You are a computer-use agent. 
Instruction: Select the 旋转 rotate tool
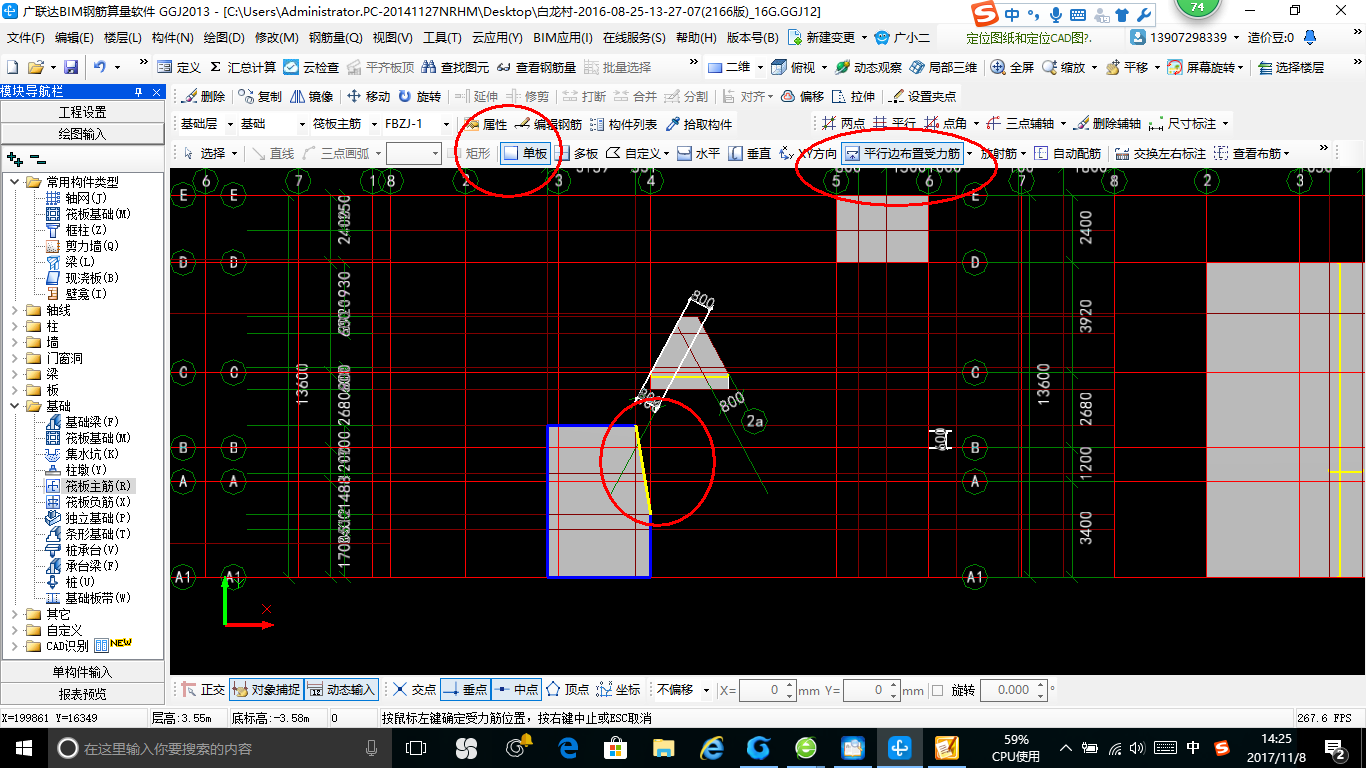click(x=420, y=96)
